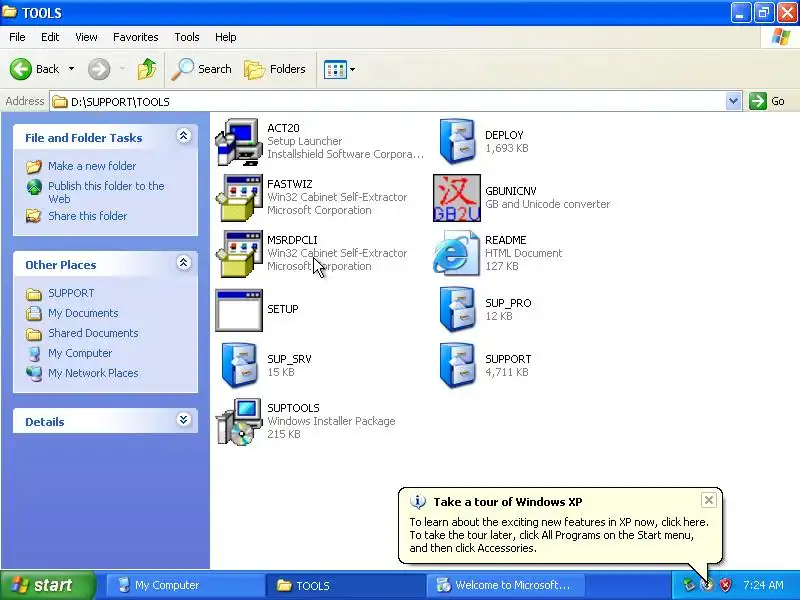Click the Make a new folder icon
Screen dimensions: 800x600
(34, 166)
